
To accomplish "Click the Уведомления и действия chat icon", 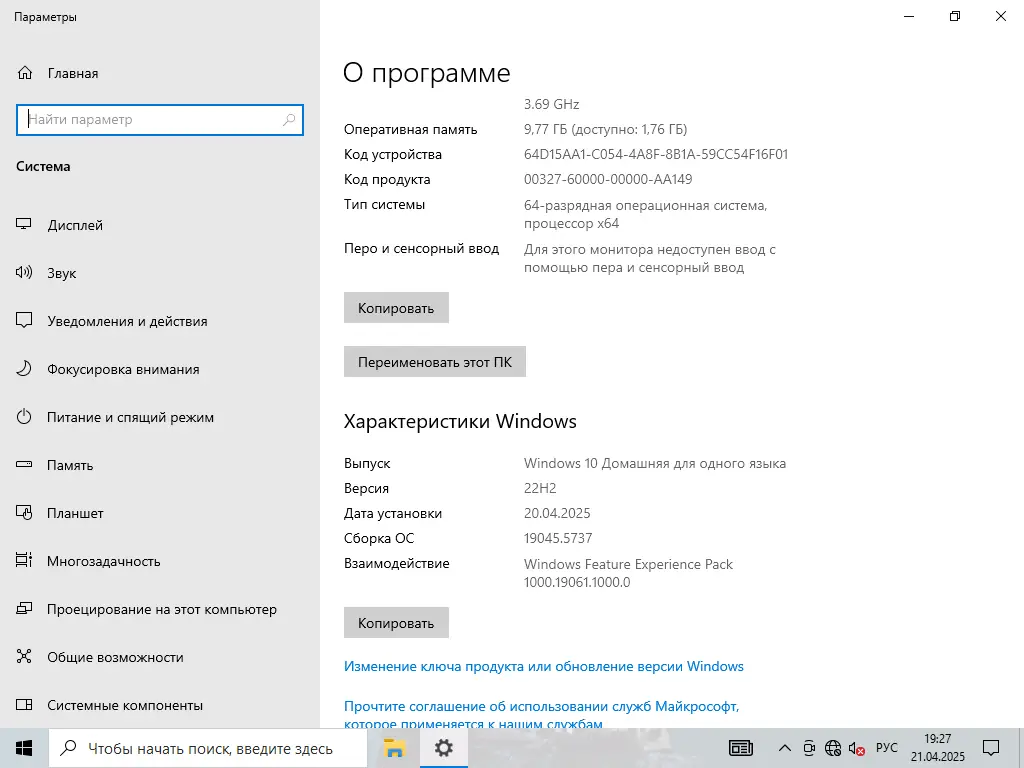I will [24, 321].
